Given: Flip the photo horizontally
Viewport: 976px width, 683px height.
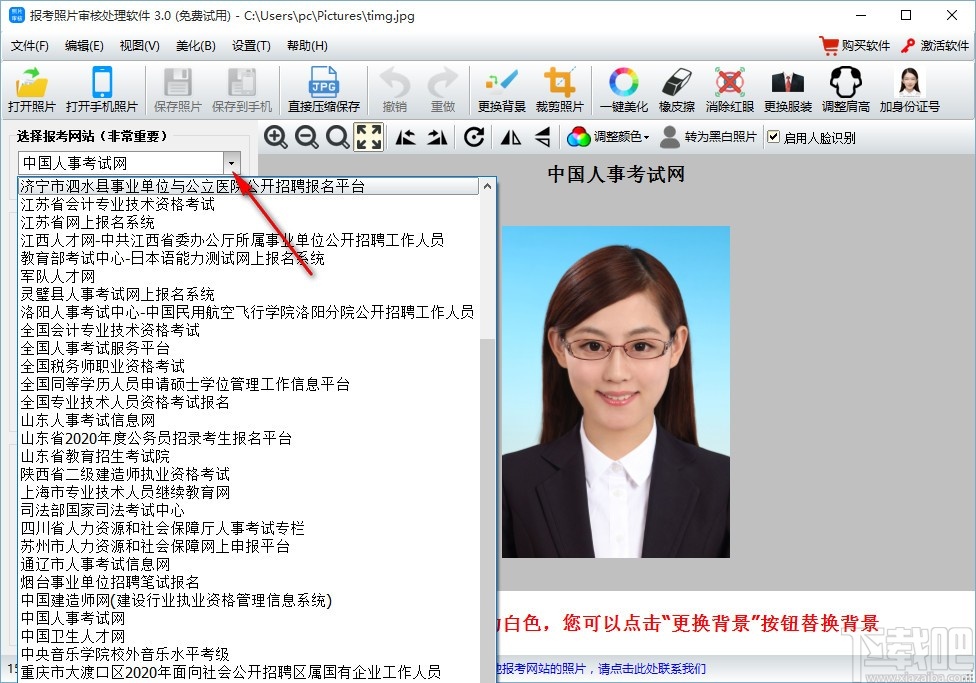Looking at the screenshot, I should (x=511, y=137).
